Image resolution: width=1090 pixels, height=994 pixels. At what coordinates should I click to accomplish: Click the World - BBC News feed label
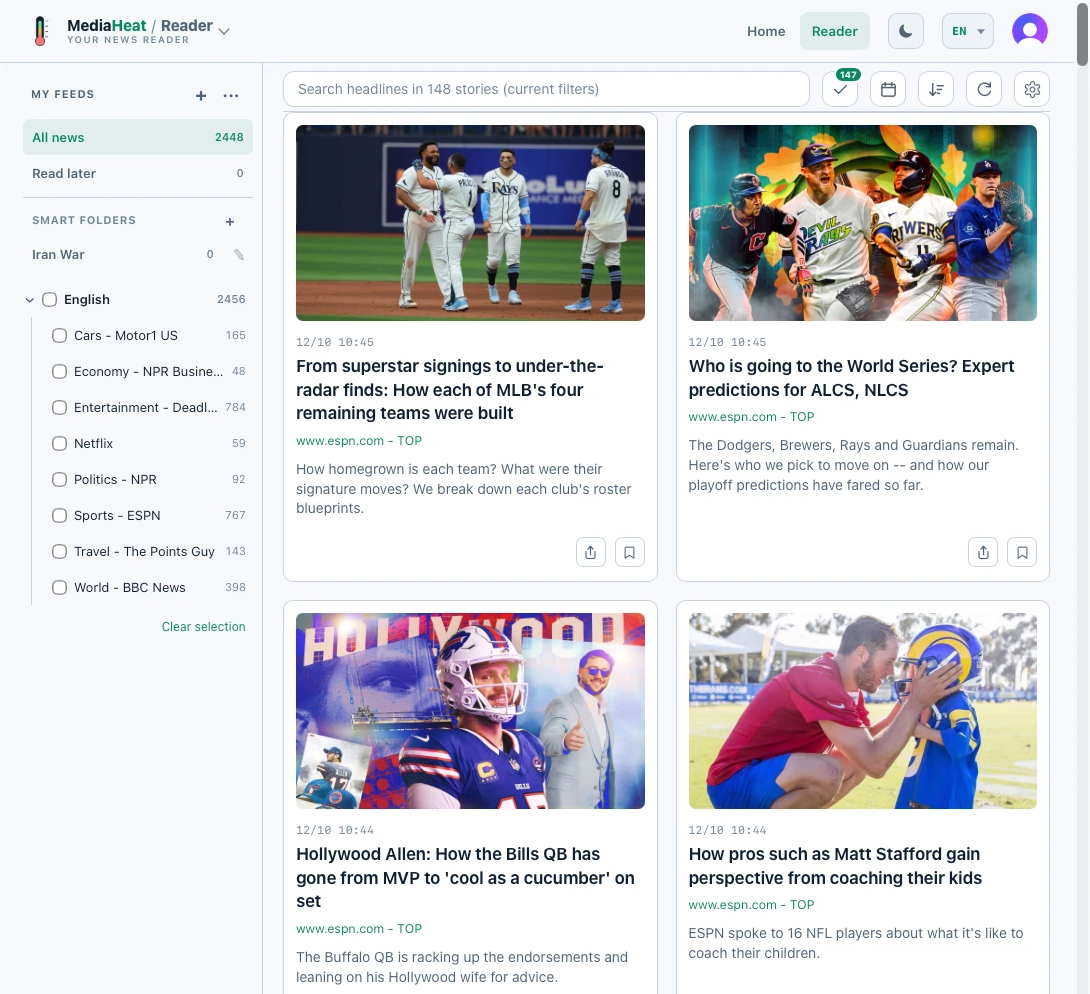[x=129, y=587]
